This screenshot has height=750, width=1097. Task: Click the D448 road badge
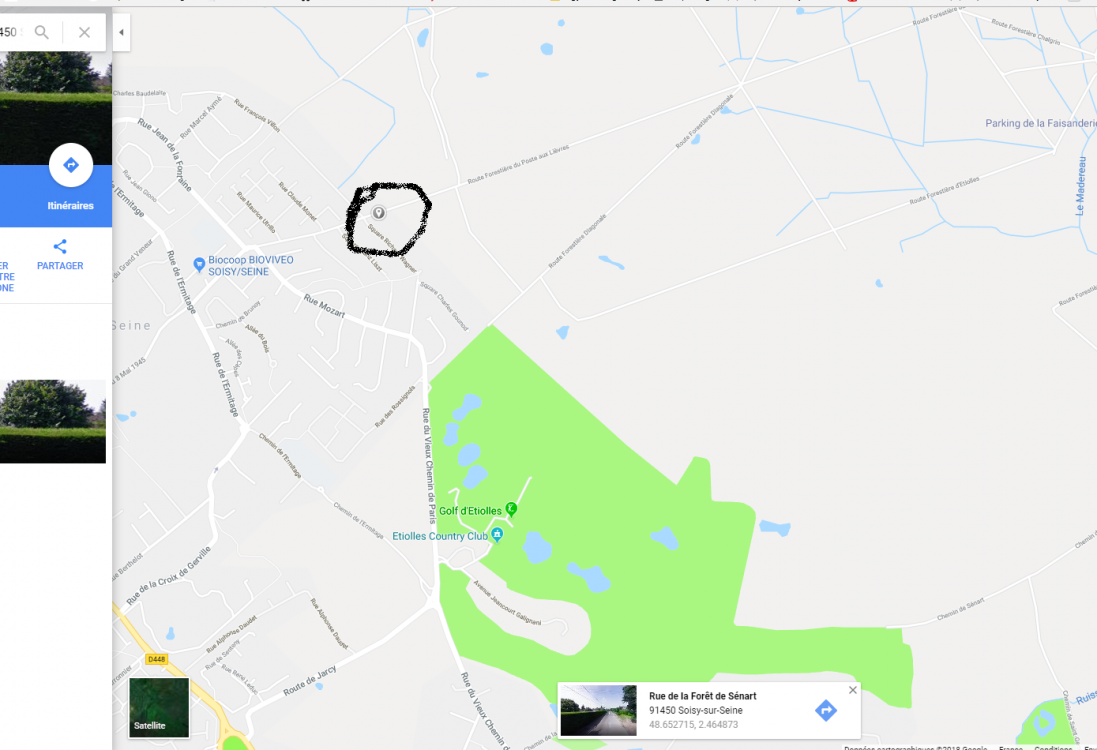(157, 659)
